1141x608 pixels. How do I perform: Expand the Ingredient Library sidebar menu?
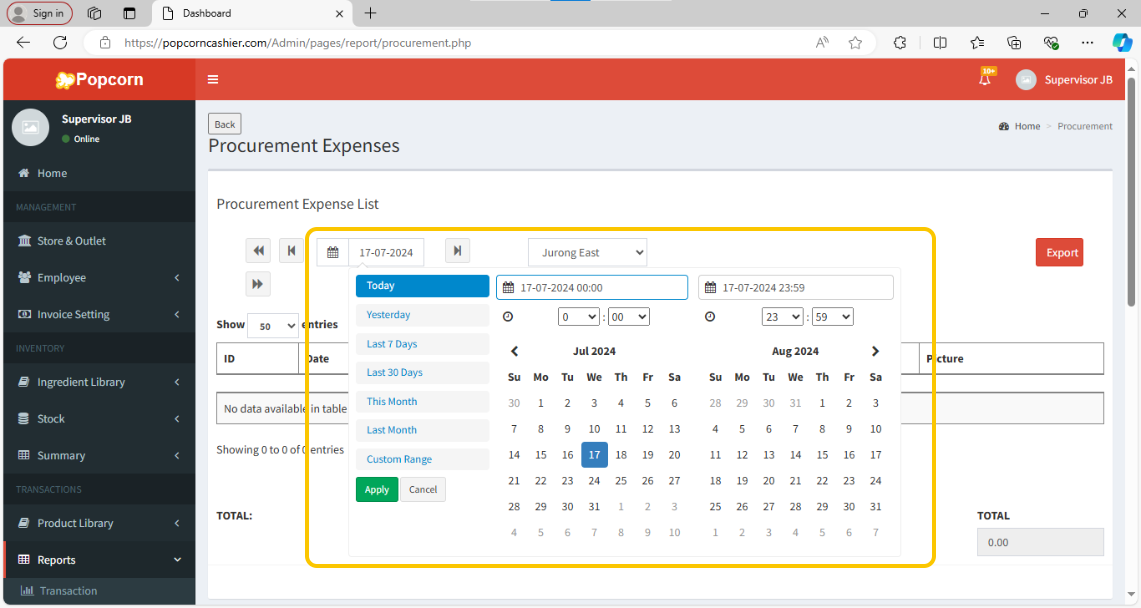tap(99, 382)
